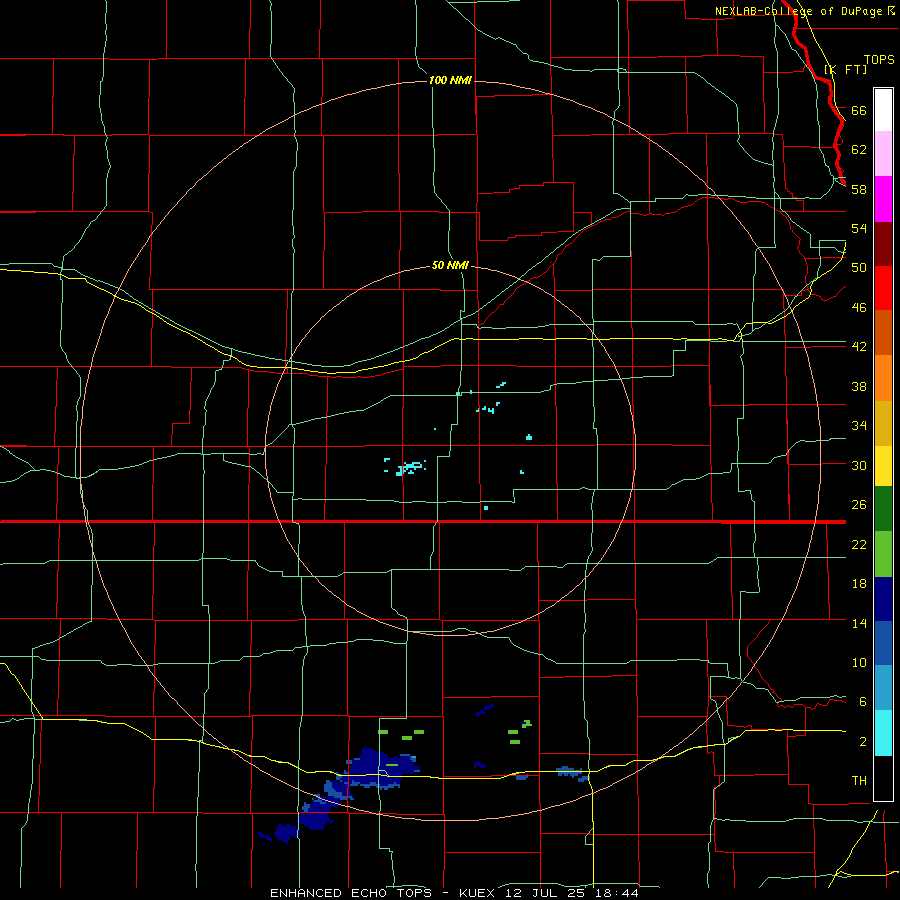Viewport: 900px width, 900px height.
Task: Click the dark red swatch between 54 and 50
Action: click(x=883, y=244)
